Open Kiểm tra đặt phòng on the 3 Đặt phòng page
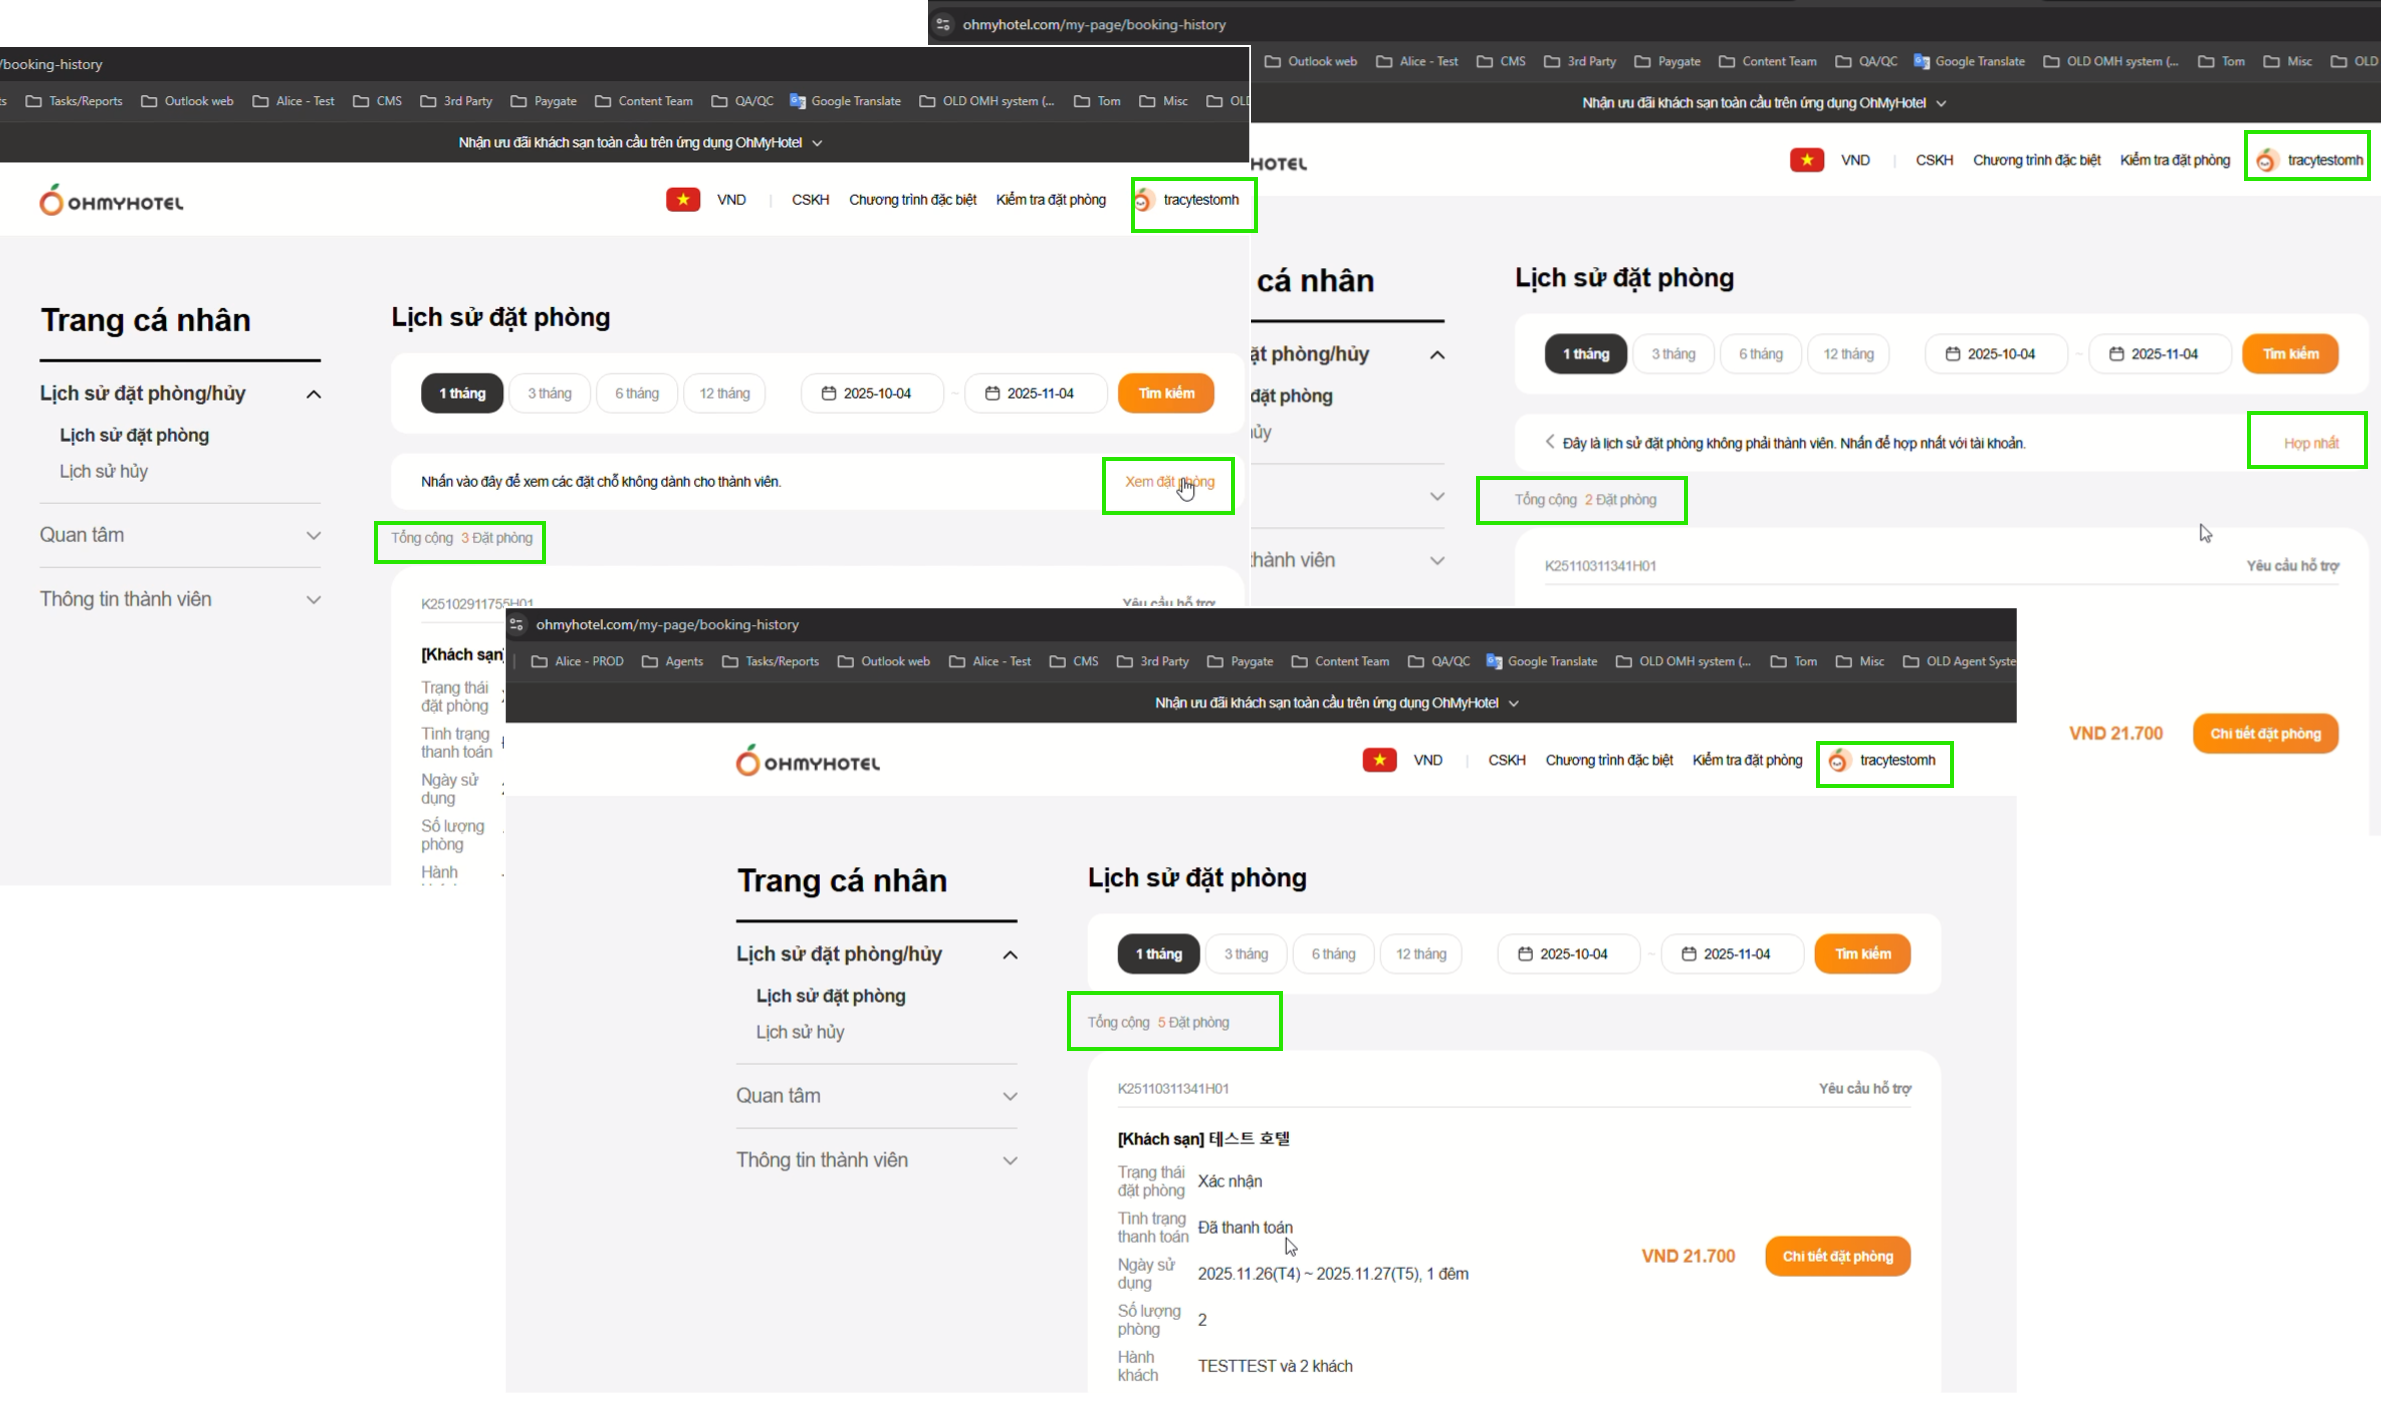Viewport: 2381px width, 1428px height. click(x=1050, y=200)
